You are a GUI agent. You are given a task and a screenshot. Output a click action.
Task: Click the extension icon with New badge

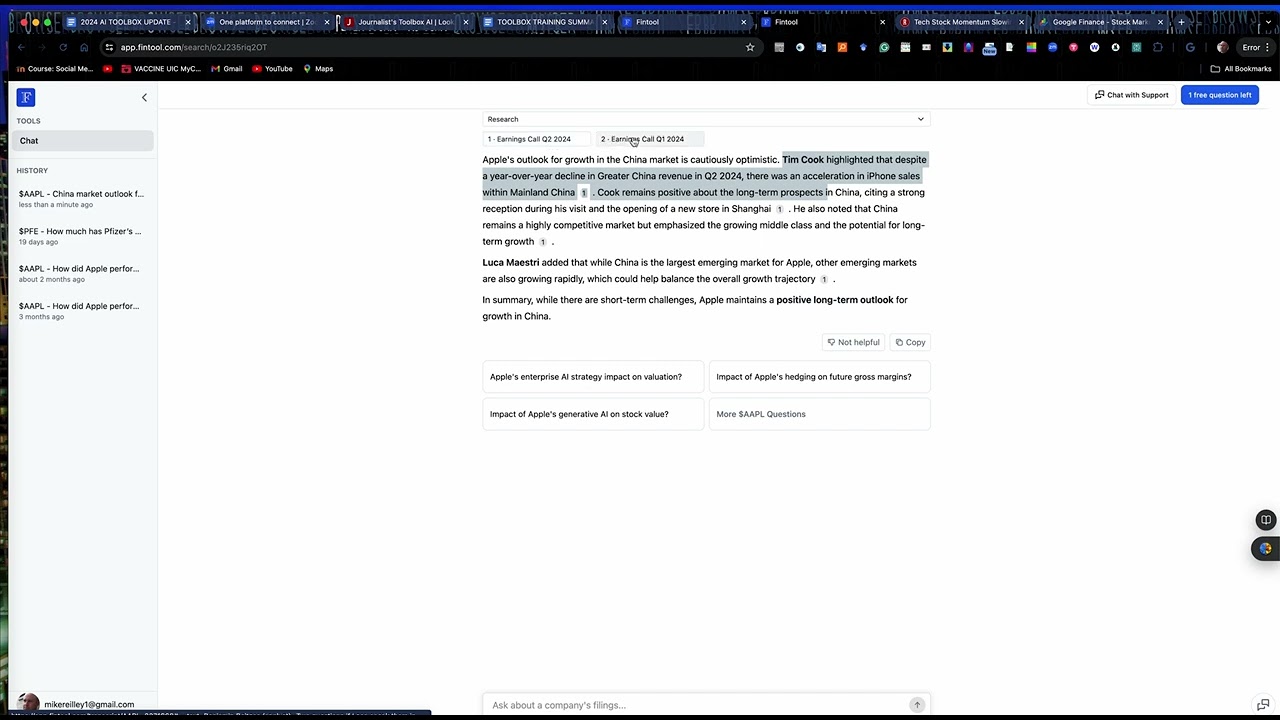989,48
